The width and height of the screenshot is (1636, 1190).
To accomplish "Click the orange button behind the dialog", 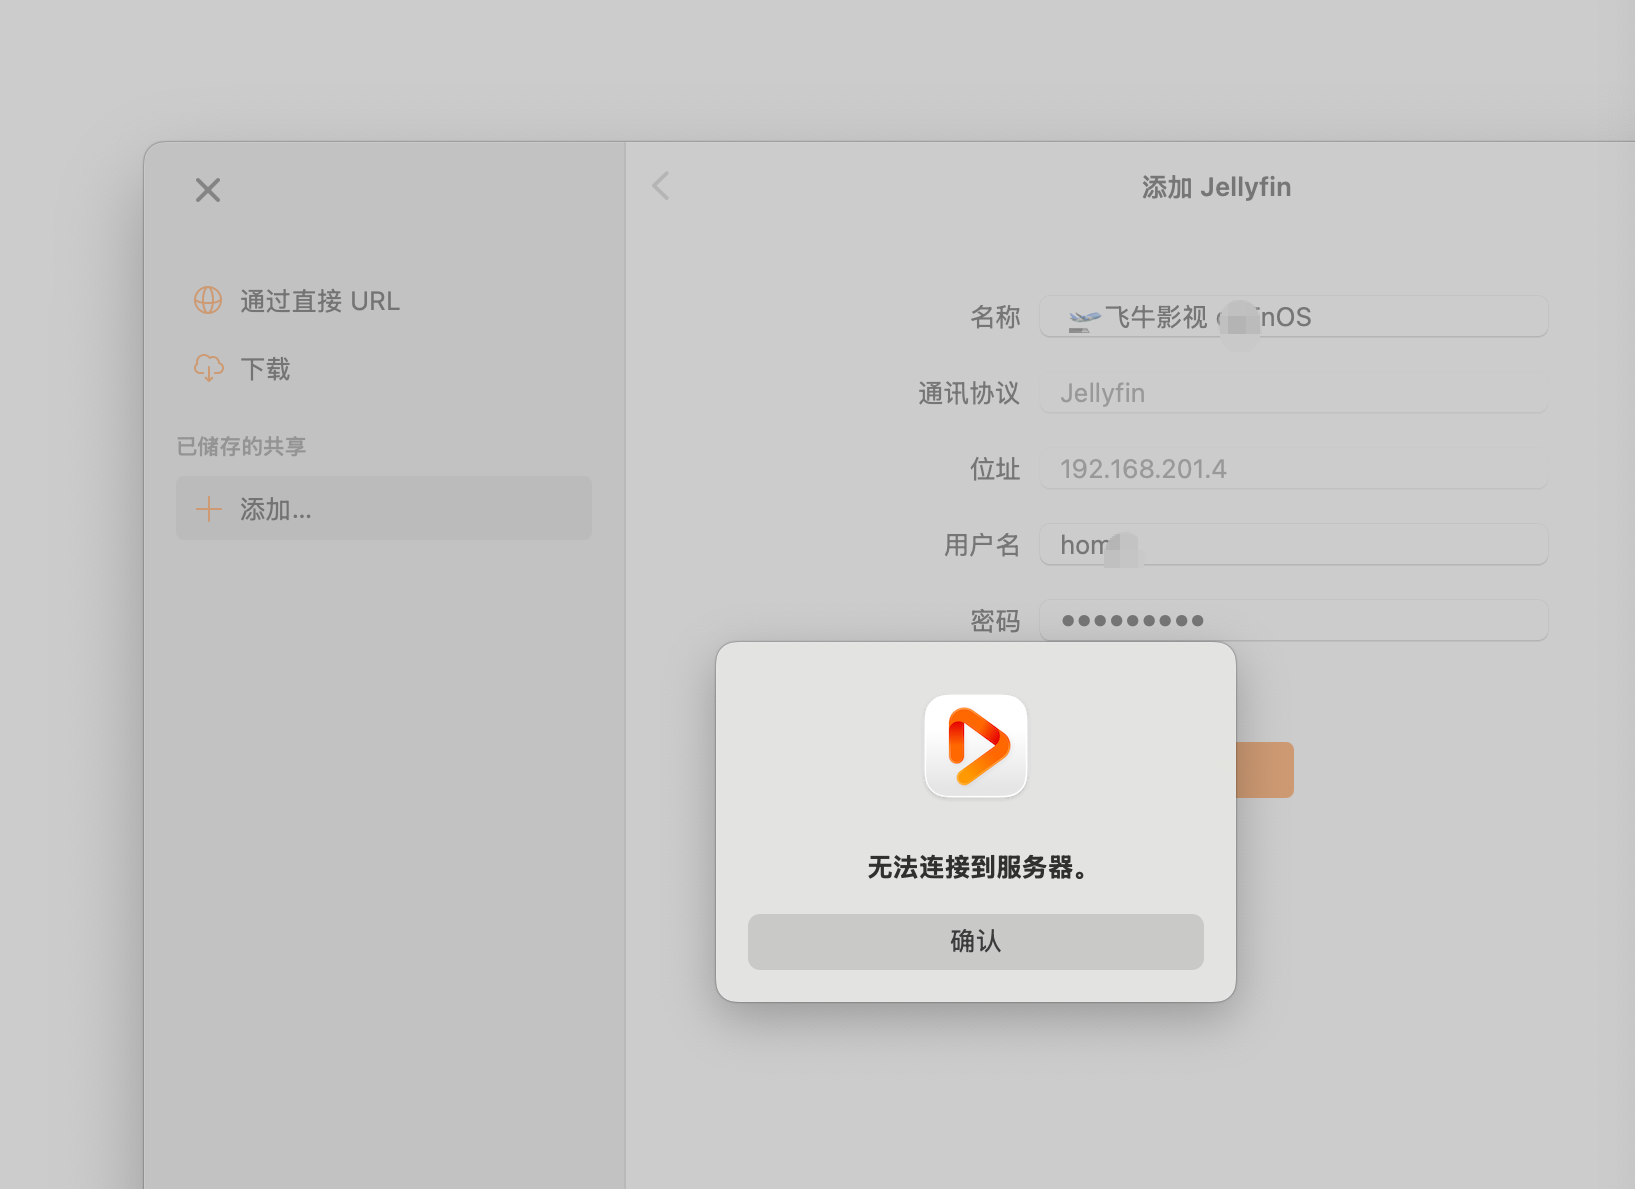I will click(1265, 769).
